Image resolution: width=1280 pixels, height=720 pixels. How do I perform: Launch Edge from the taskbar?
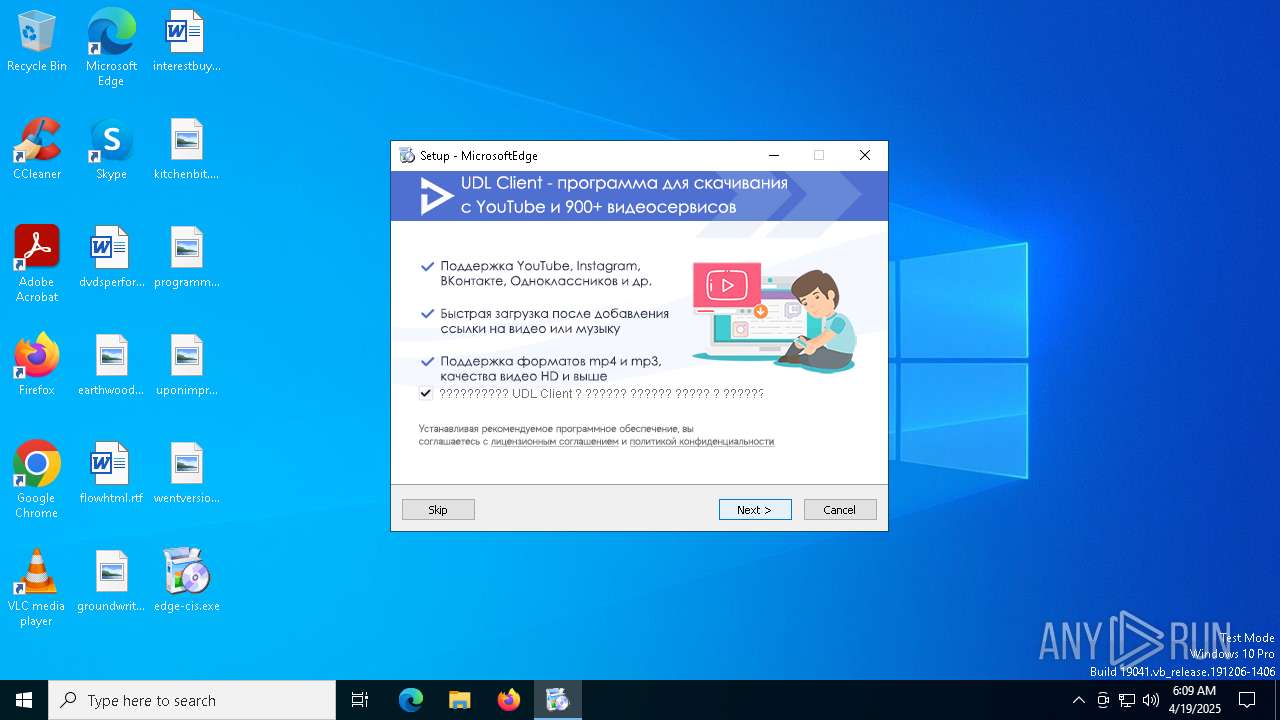click(x=411, y=700)
